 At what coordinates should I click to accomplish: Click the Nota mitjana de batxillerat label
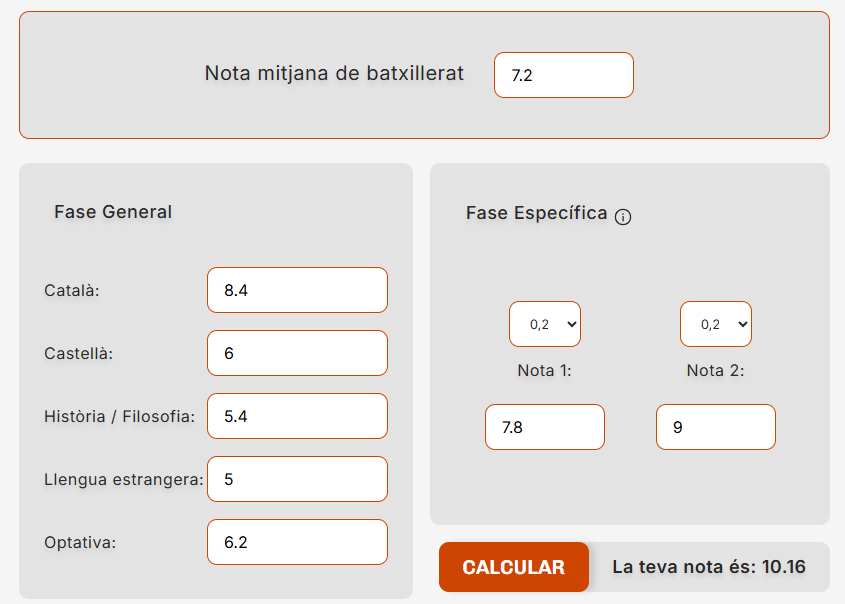pyautogui.click(x=334, y=74)
